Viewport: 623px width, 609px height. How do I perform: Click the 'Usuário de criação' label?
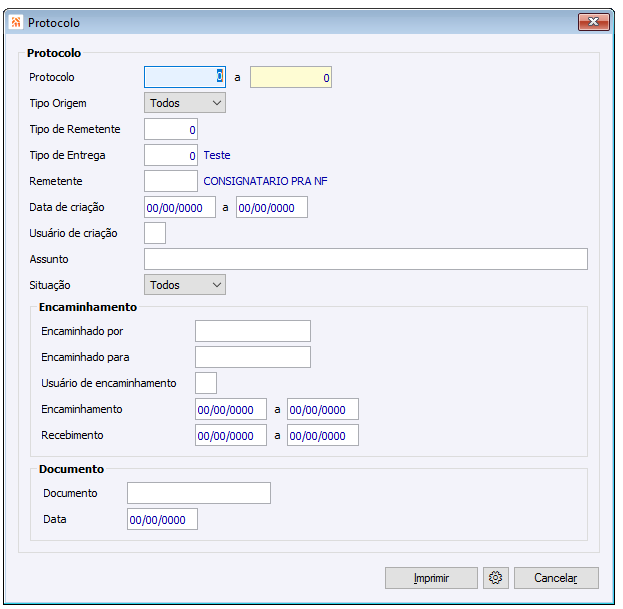tap(74, 233)
